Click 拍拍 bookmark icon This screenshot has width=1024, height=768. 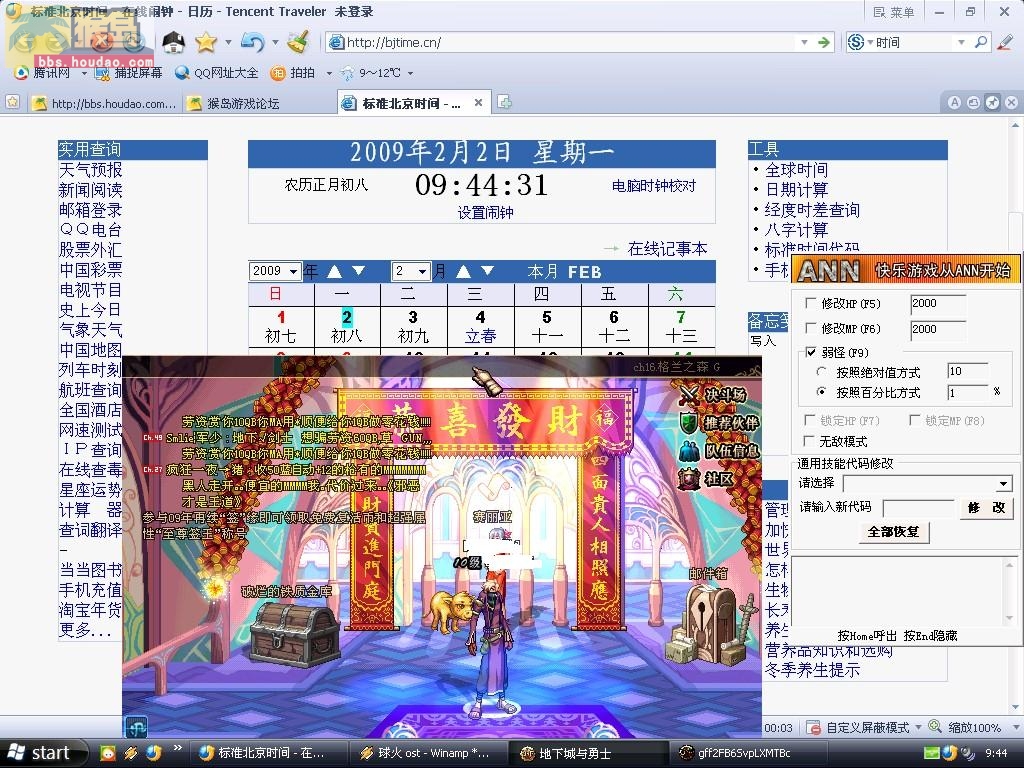coord(278,72)
